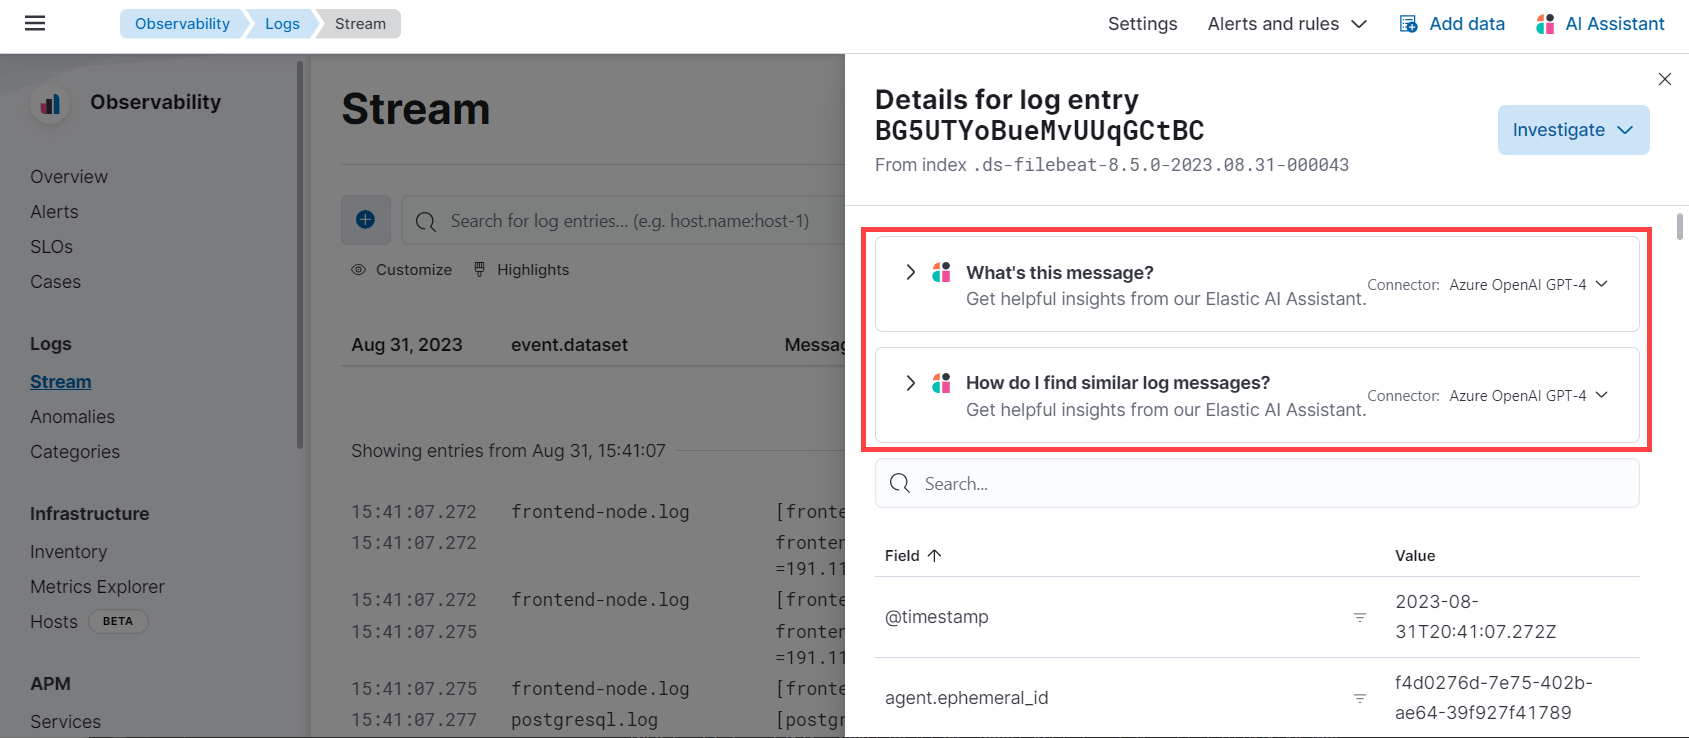Open the hamburger navigation menu
This screenshot has width=1689, height=738.
point(35,23)
